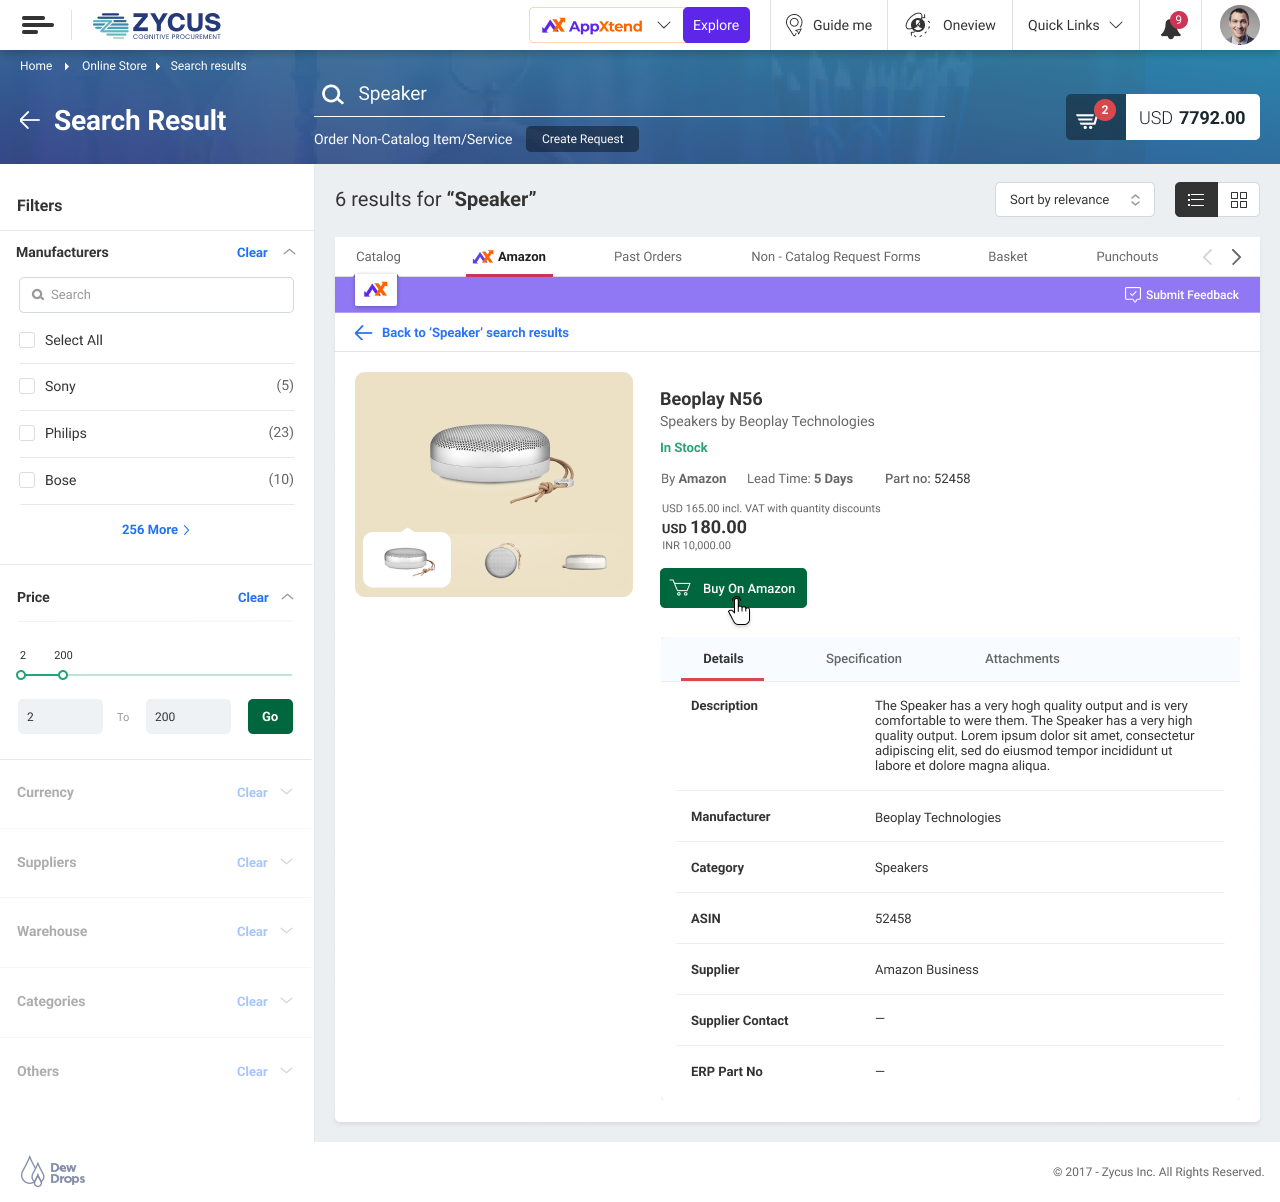The width and height of the screenshot is (1280, 1202).
Task: View notifications via the bell icon
Action: pyautogui.click(x=1169, y=25)
